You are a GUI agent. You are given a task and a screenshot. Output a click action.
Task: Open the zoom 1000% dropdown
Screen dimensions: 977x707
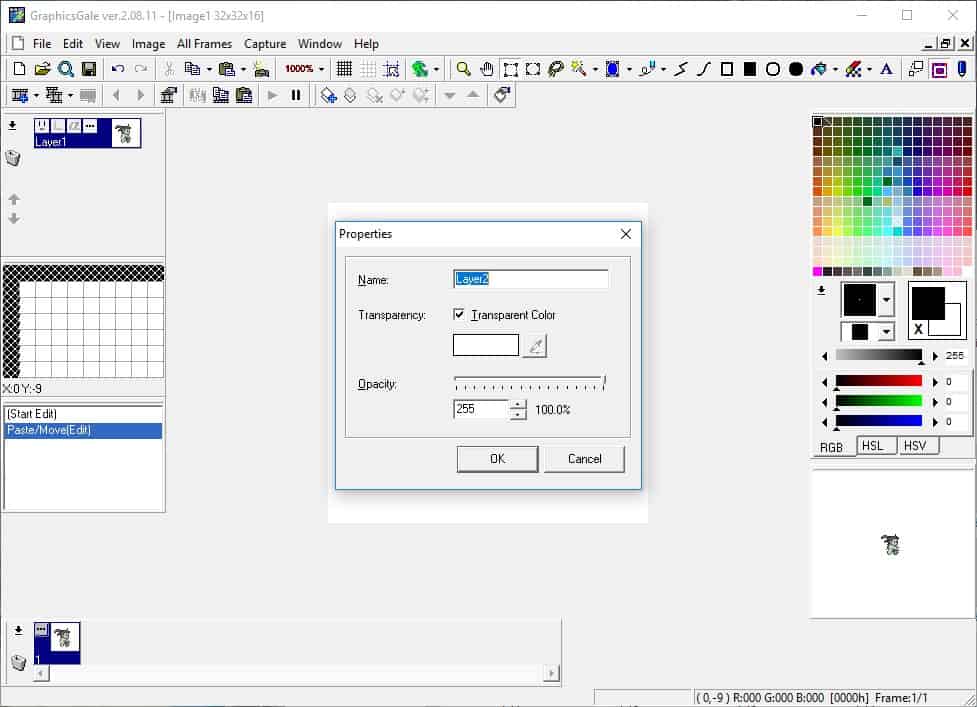[322, 69]
